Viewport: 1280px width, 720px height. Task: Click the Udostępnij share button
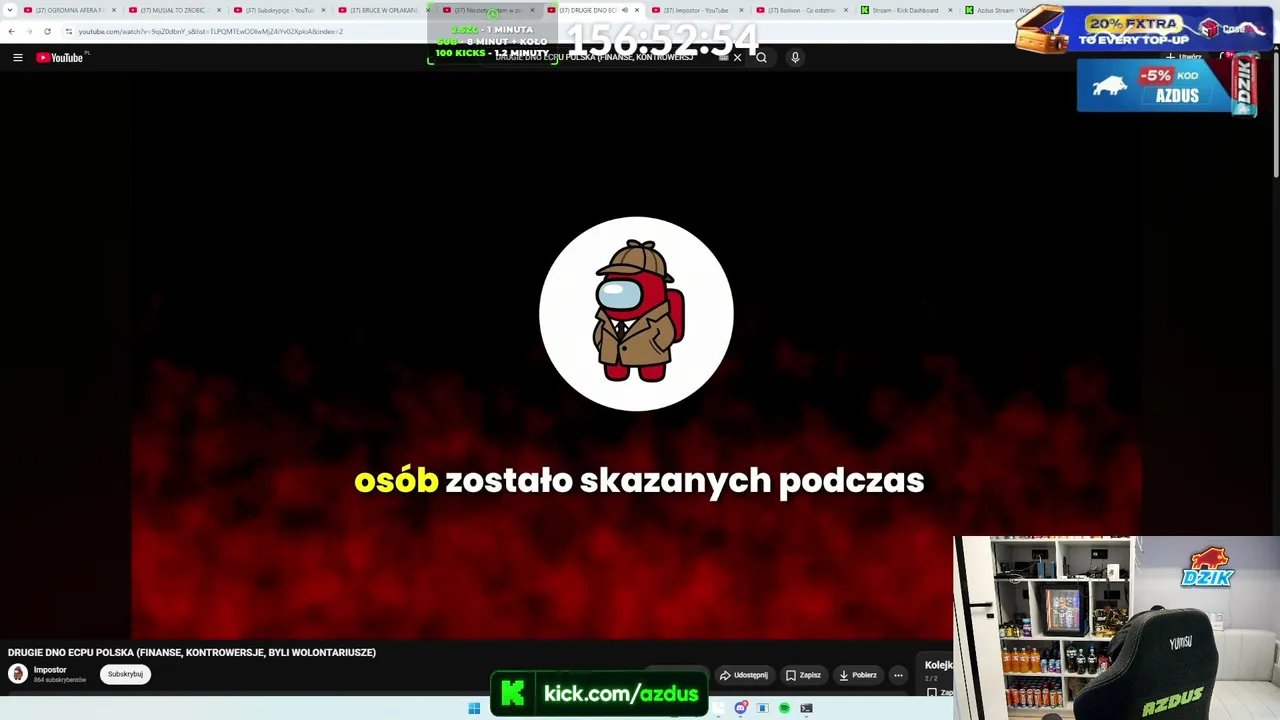[744, 675]
